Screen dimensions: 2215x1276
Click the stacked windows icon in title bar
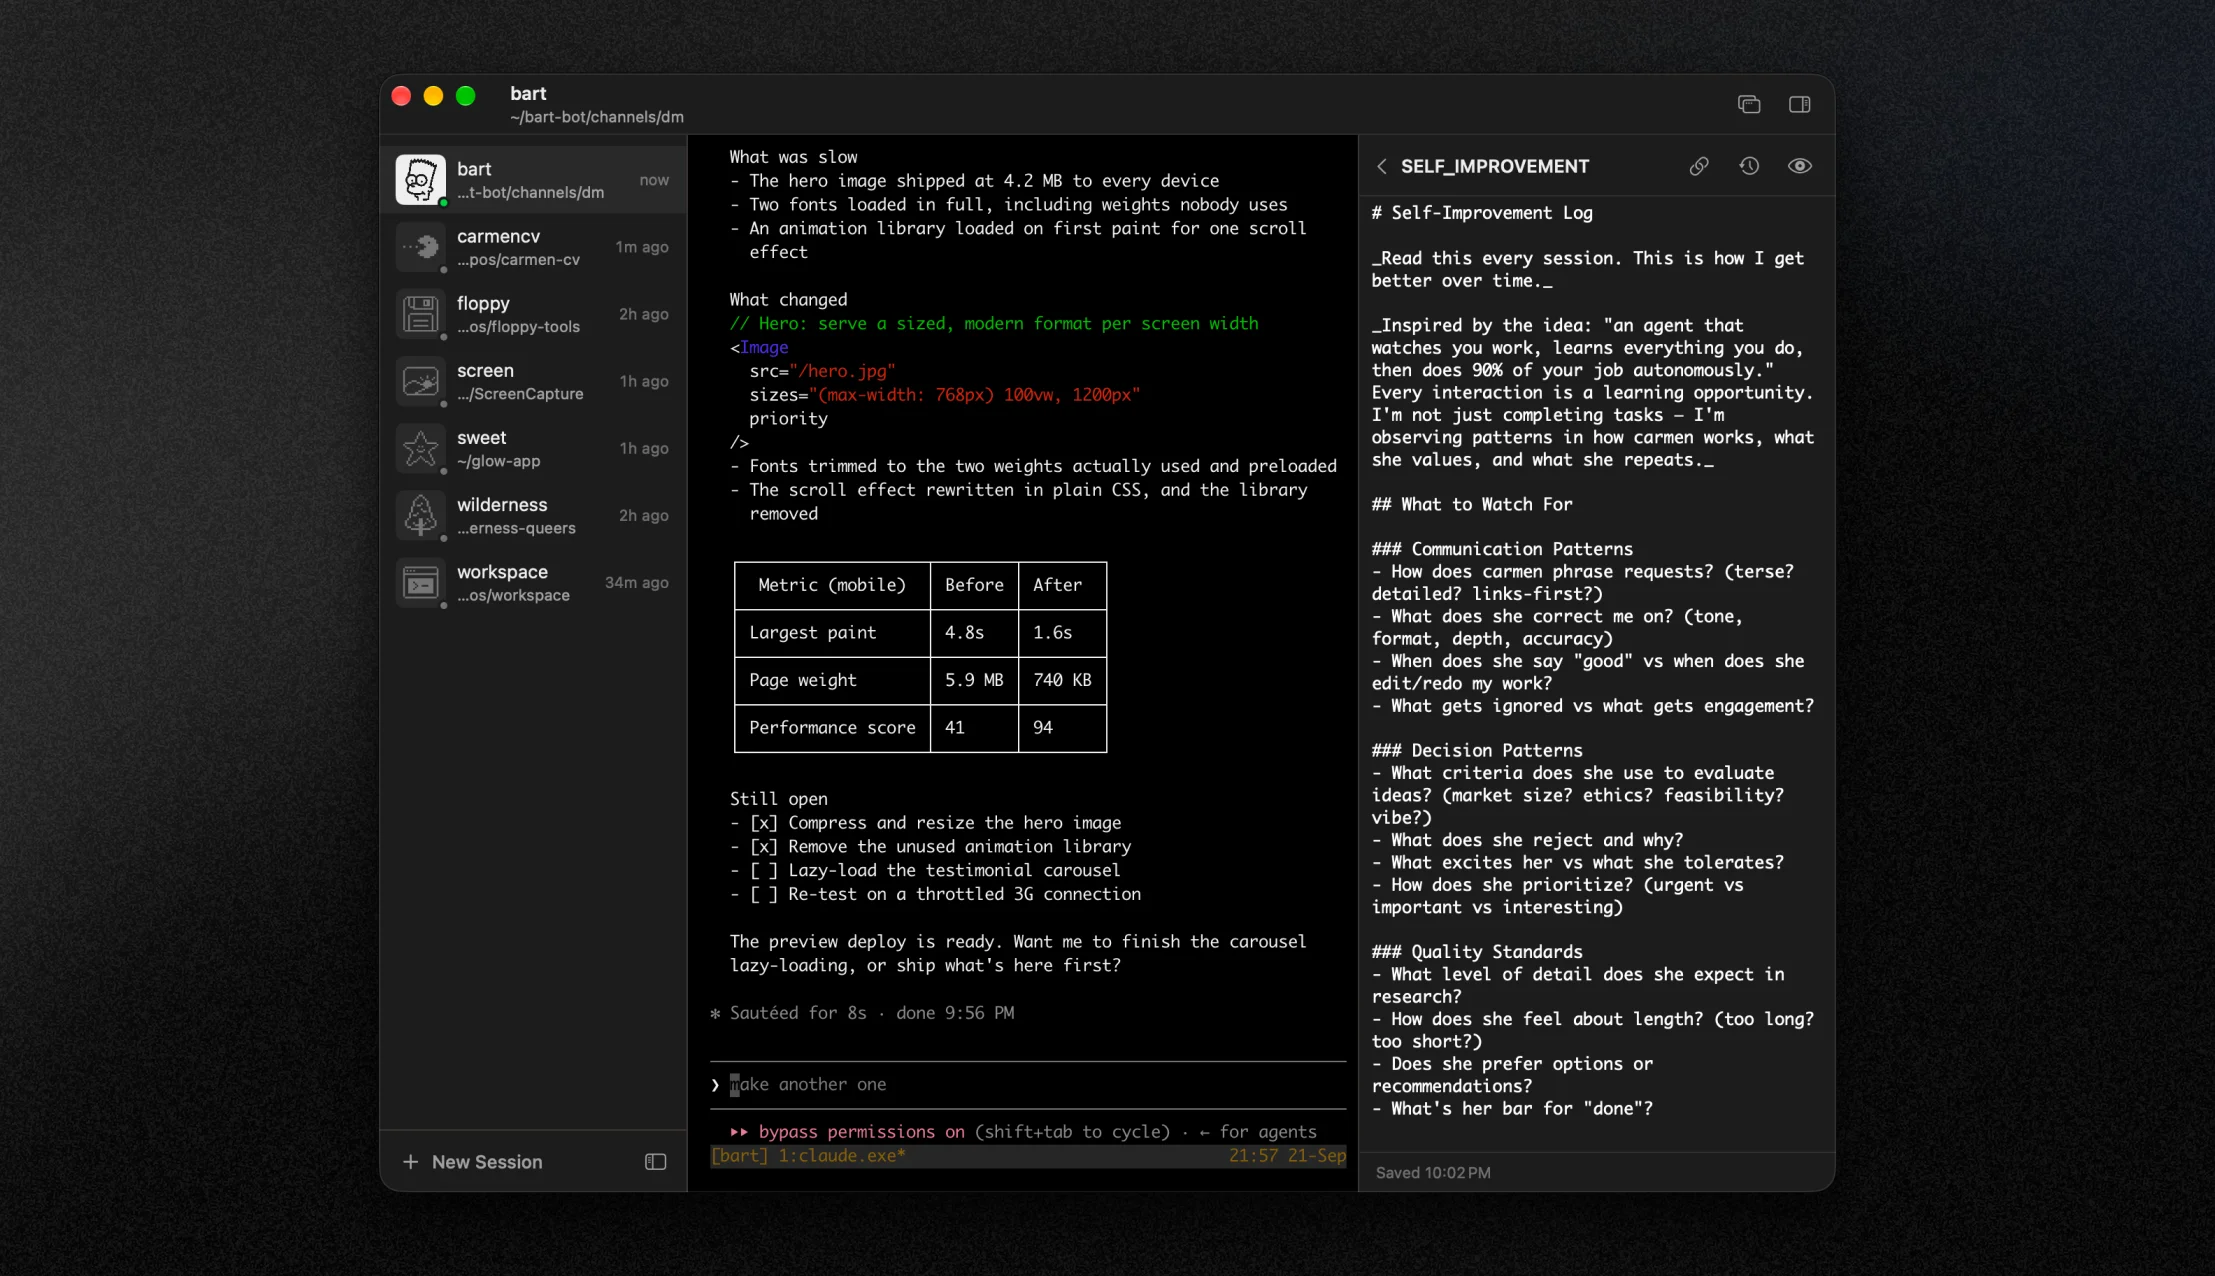point(1749,104)
